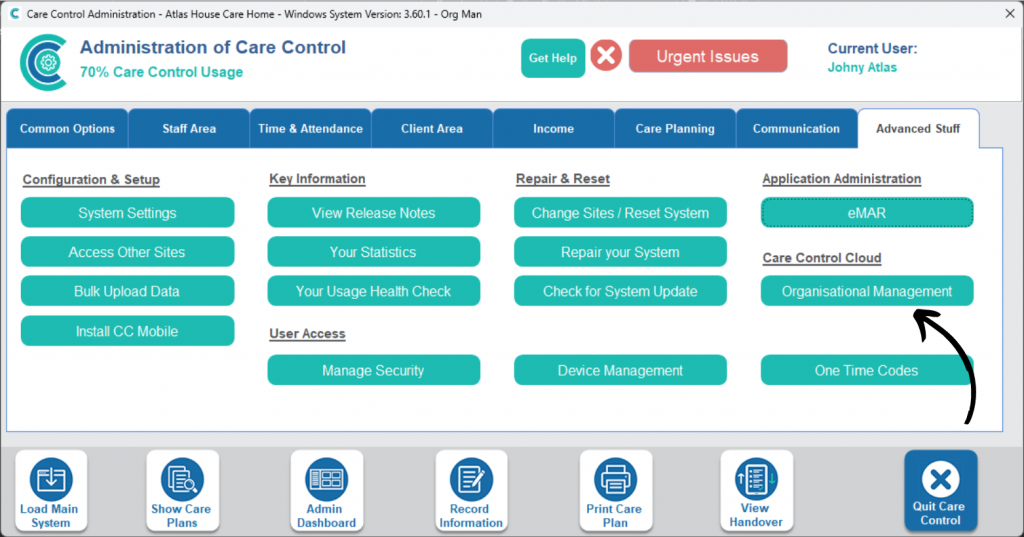Click the Key Information heading
The height and width of the screenshot is (537, 1024).
coord(317,179)
